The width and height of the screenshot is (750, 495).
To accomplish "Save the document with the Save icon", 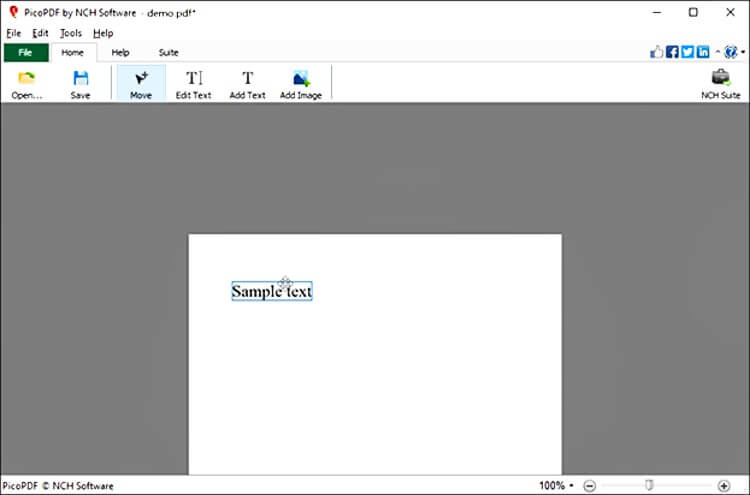I will [80, 84].
